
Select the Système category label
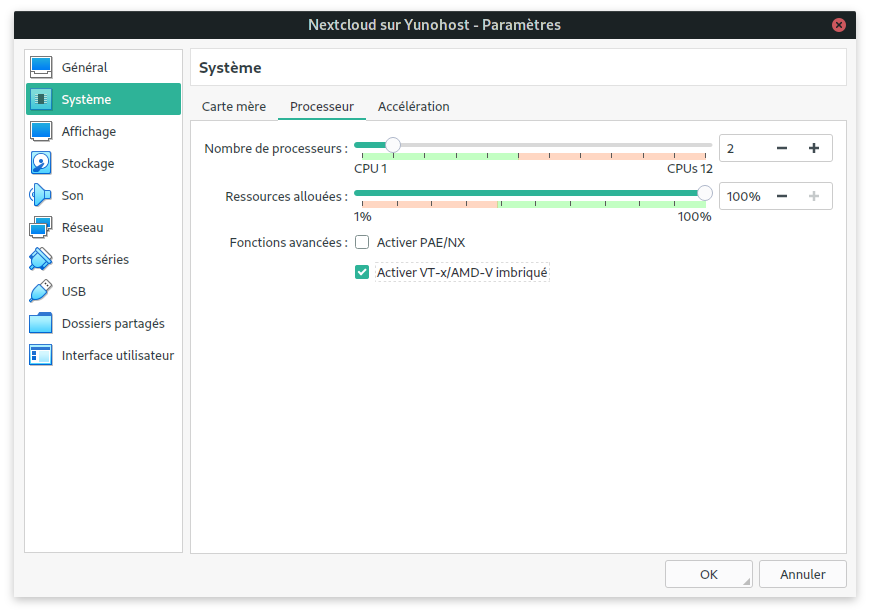[x=87, y=100]
